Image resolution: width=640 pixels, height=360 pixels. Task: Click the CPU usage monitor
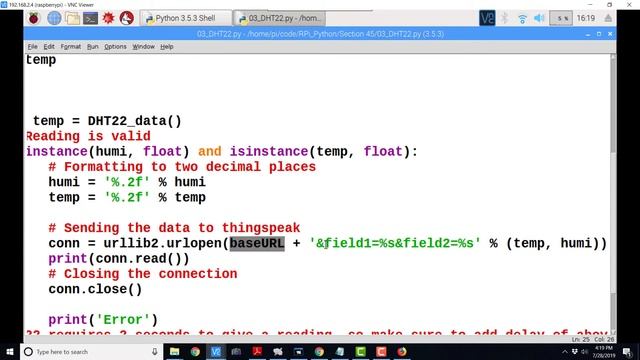(561, 18)
